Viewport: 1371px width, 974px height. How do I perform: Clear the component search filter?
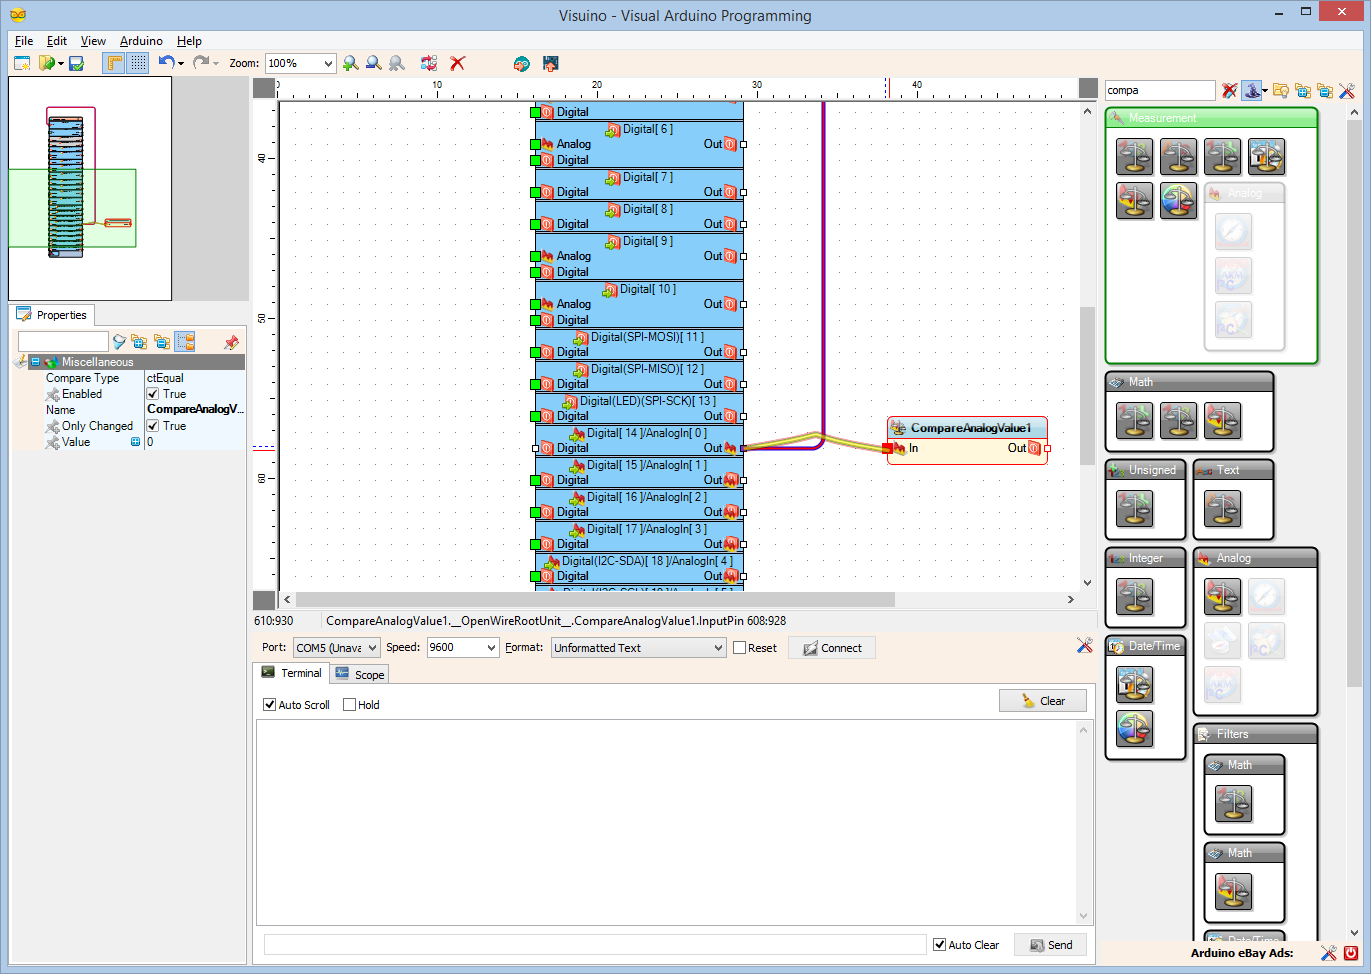(x=1228, y=90)
